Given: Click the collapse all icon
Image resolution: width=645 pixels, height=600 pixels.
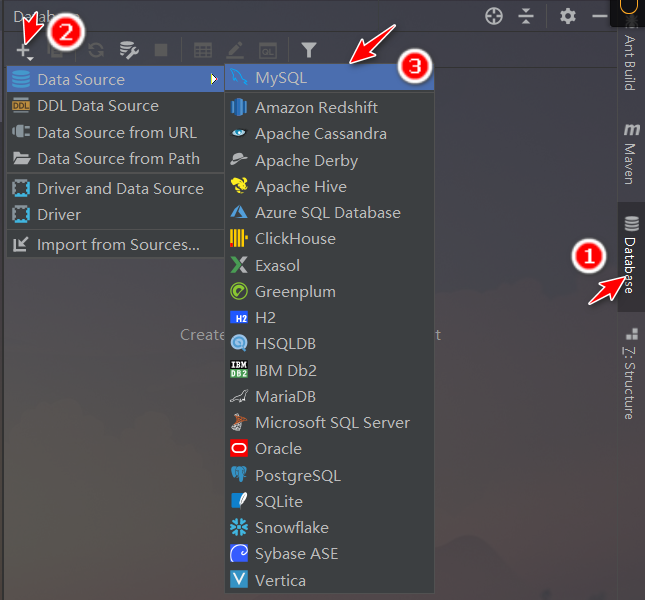Looking at the screenshot, I should point(526,16).
